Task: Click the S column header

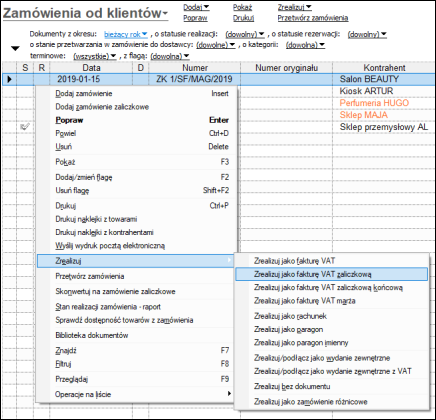Action: [25, 68]
